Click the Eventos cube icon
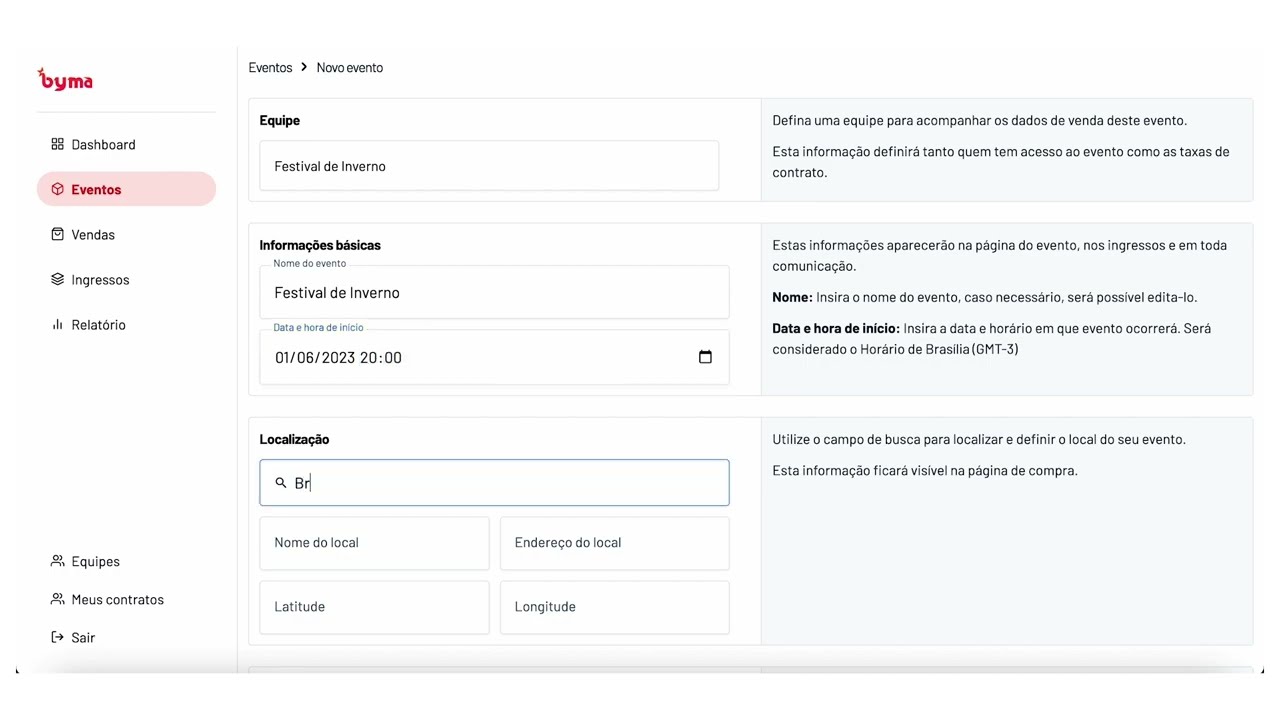The image size is (1280, 720). point(57,189)
